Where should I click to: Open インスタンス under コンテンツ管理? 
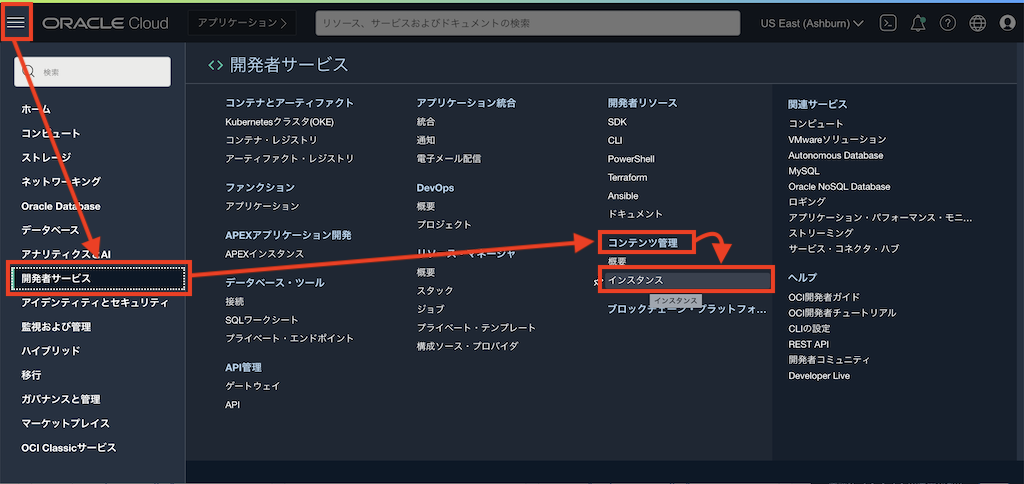click(x=636, y=280)
